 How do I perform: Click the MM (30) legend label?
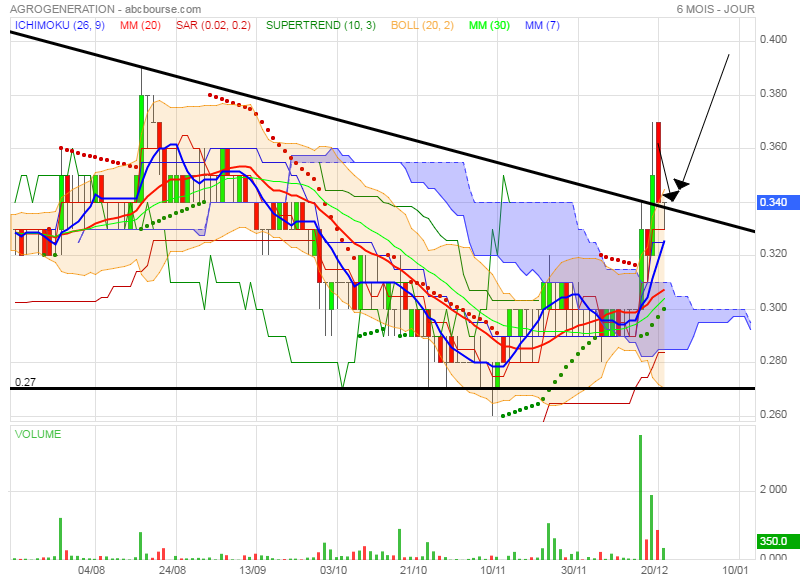click(489, 25)
